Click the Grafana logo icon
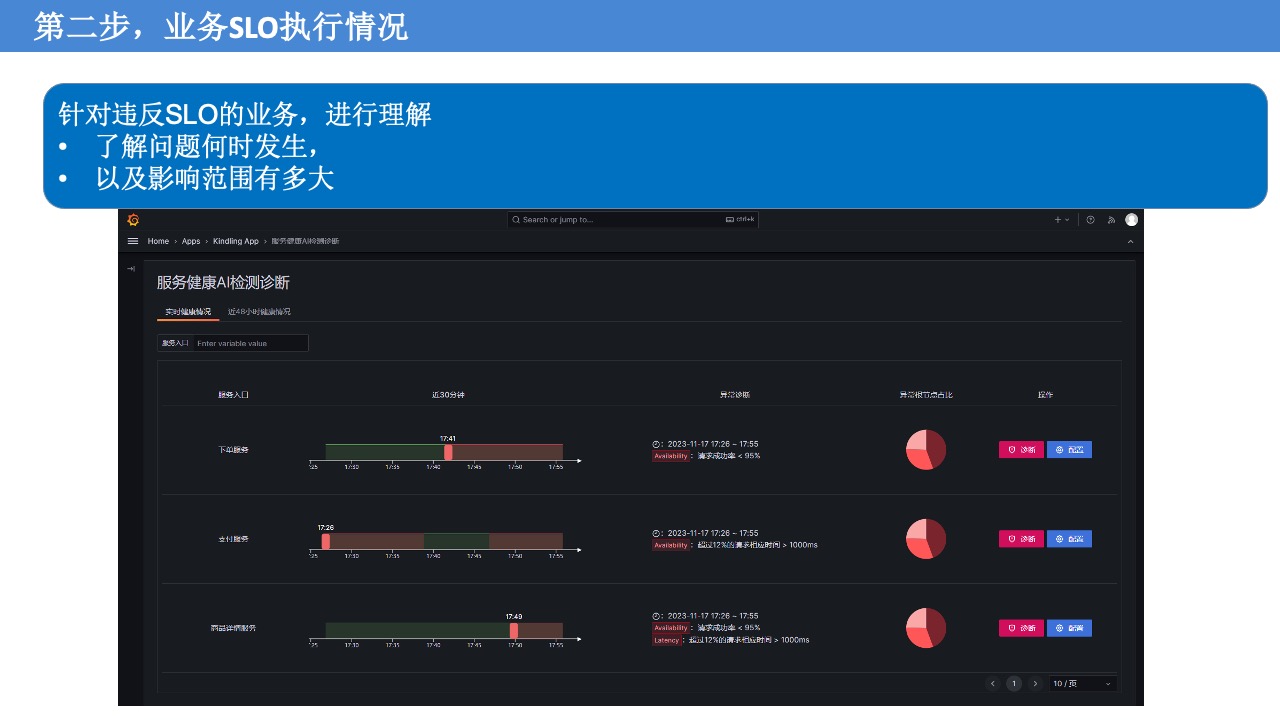 point(133,220)
